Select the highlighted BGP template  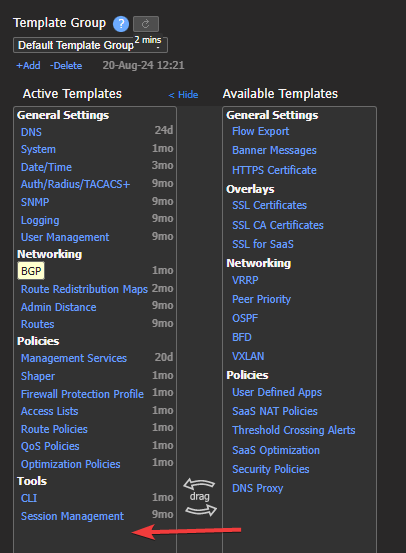click(x=31, y=271)
